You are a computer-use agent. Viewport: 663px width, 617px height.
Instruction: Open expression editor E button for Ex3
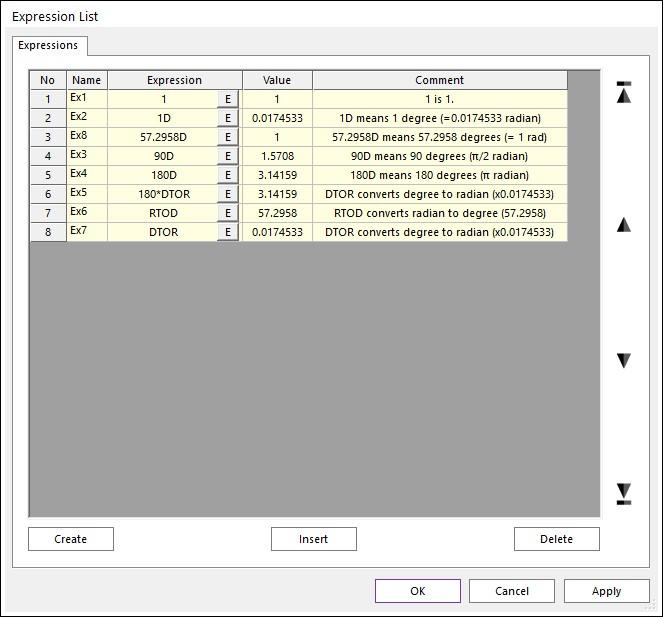[x=228, y=156]
